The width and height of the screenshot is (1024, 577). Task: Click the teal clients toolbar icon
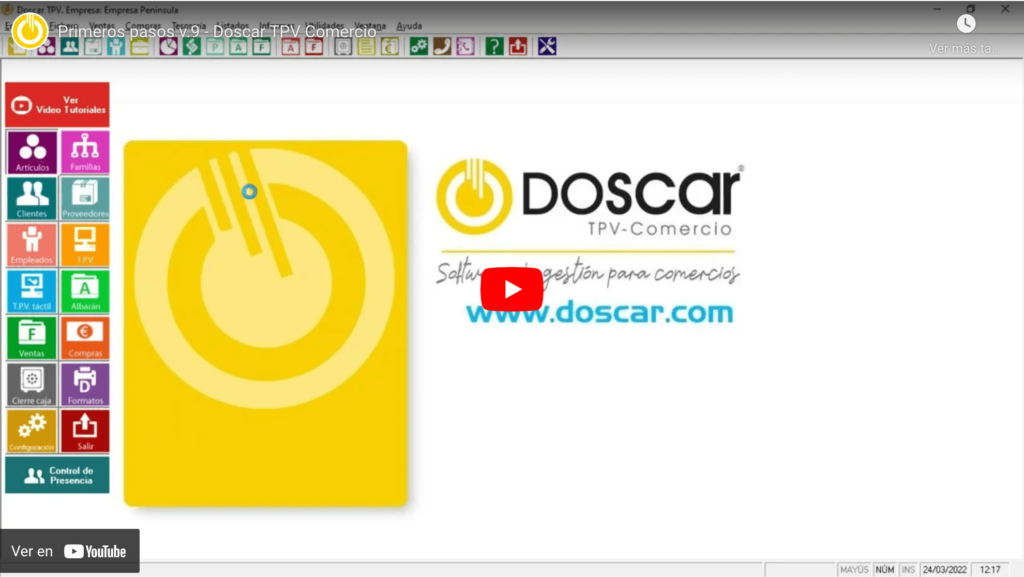pyautogui.click(x=70, y=47)
